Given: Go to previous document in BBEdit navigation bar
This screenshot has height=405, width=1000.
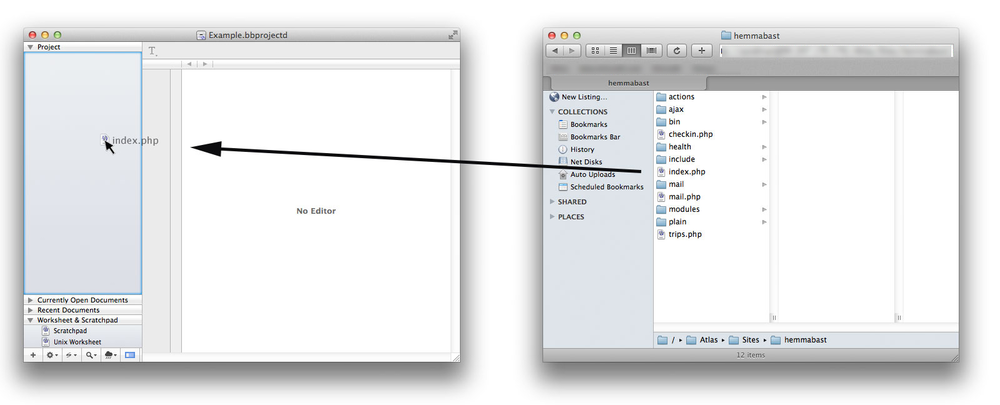Looking at the screenshot, I should click(189, 64).
